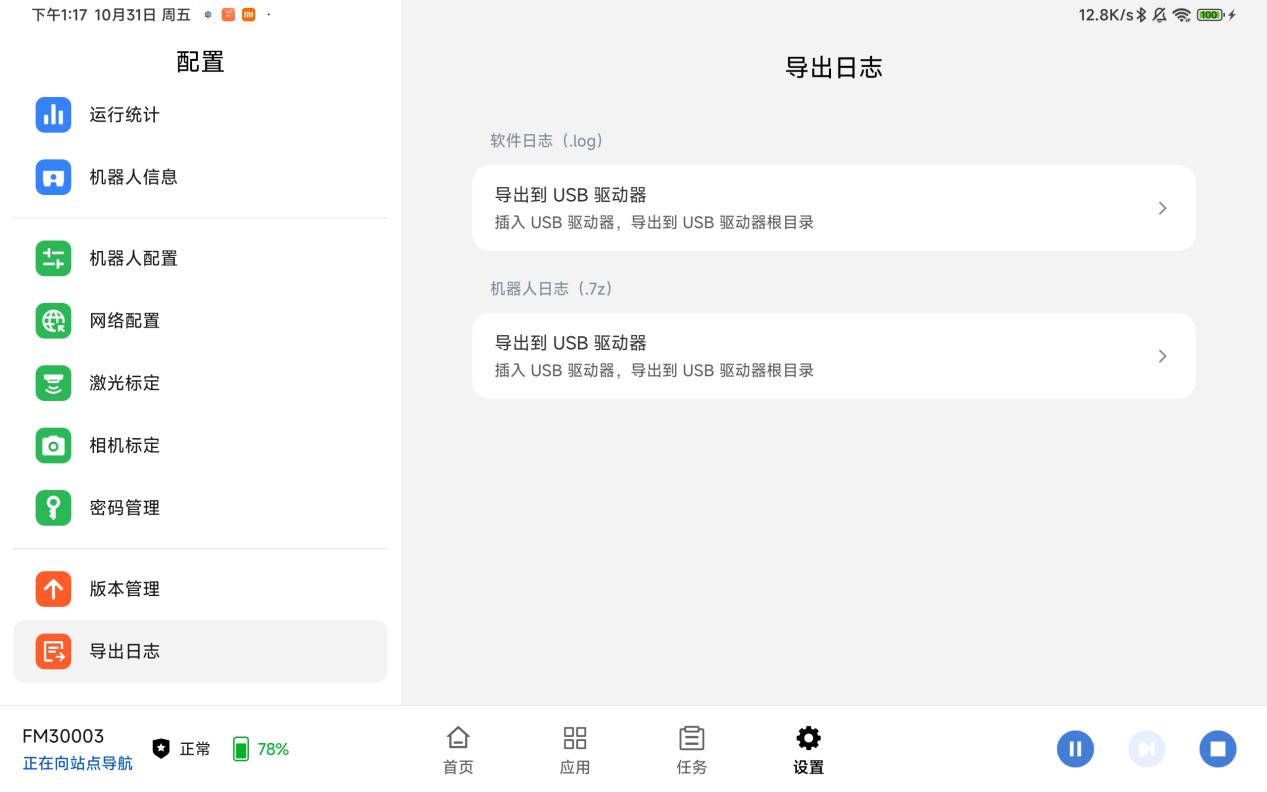
Task: Switch to the 首页 home tab
Action: [x=458, y=750]
